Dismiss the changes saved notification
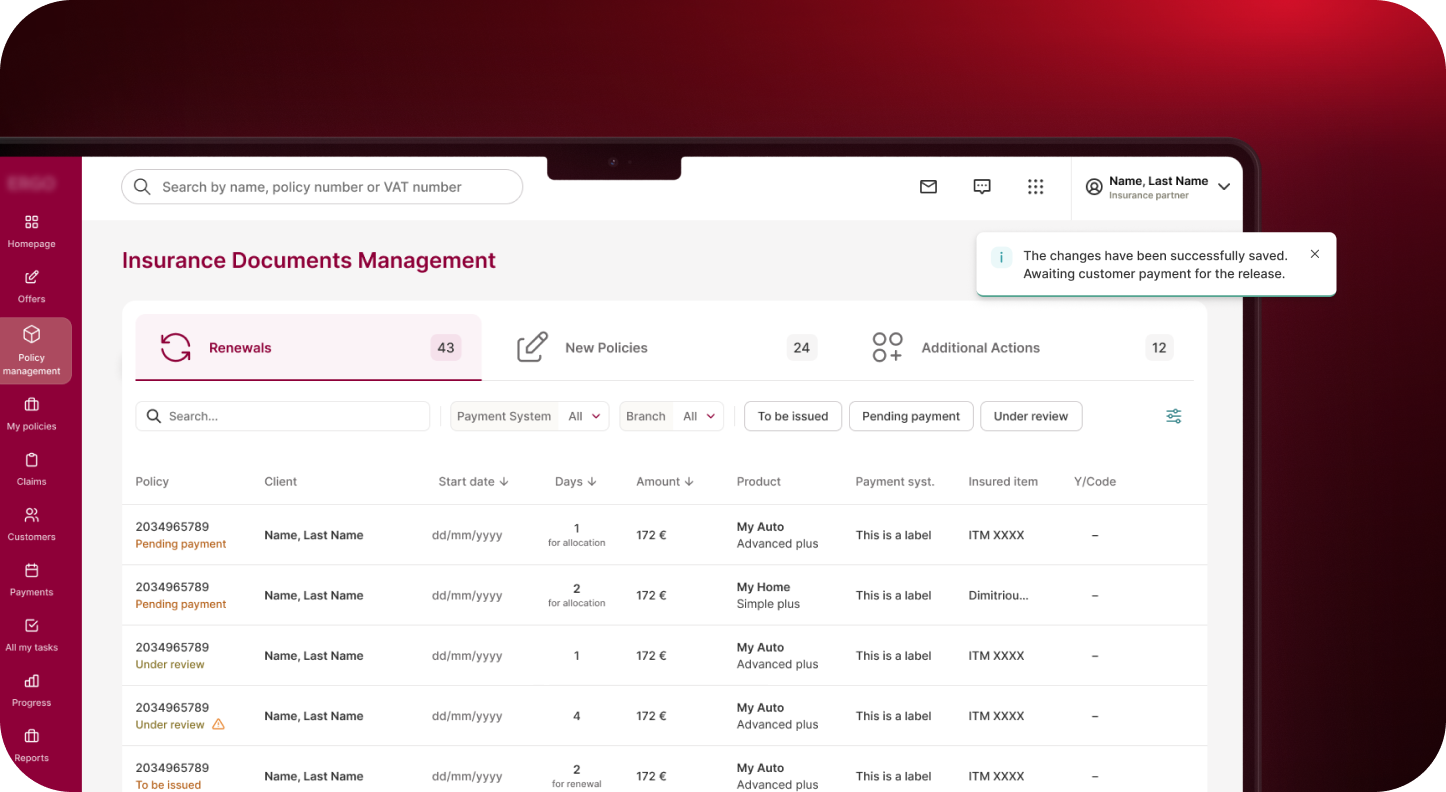The width and height of the screenshot is (1446, 792). tap(1314, 254)
